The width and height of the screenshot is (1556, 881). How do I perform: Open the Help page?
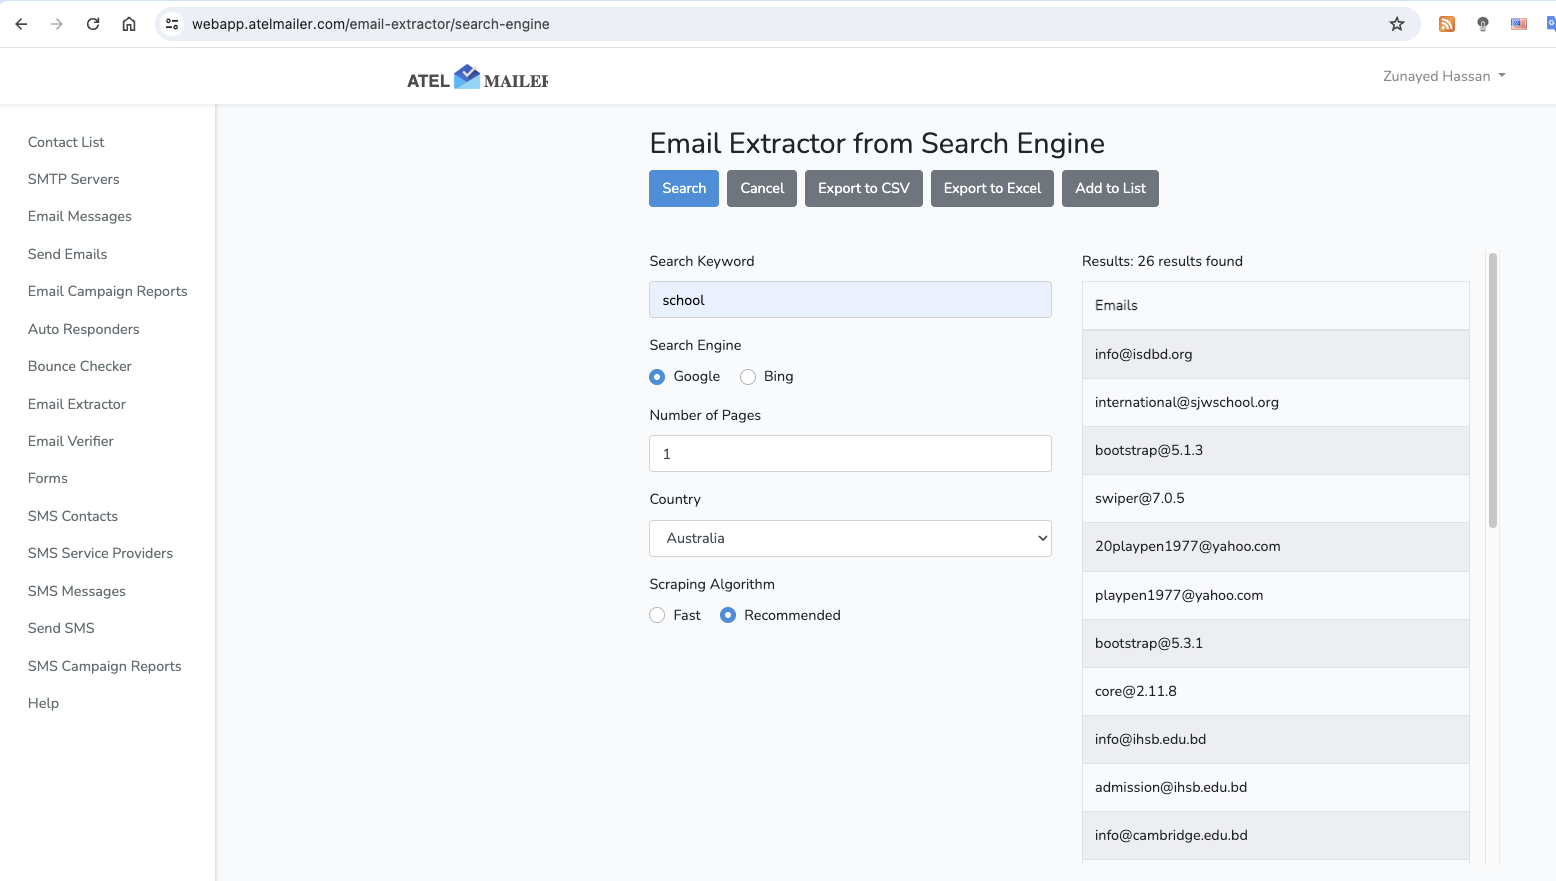pyautogui.click(x=44, y=703)
